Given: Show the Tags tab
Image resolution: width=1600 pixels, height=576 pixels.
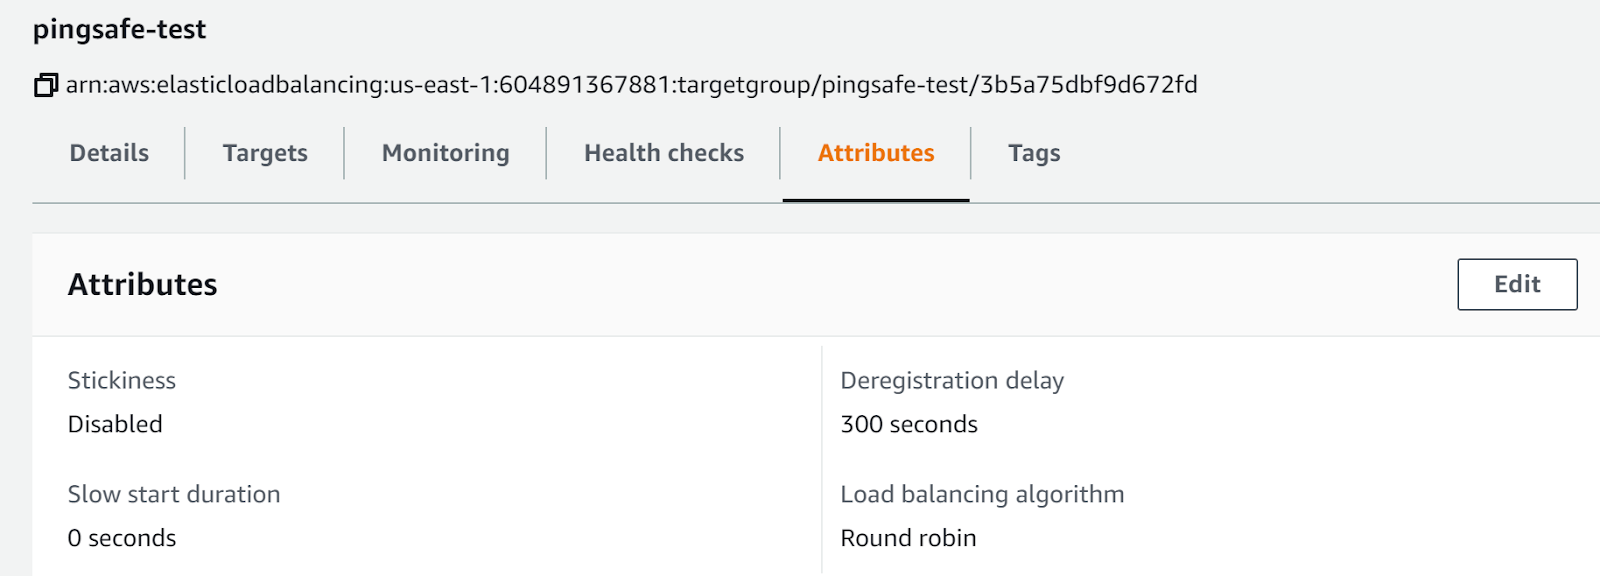Looking at the screenshot, I should coord(1034,153).
